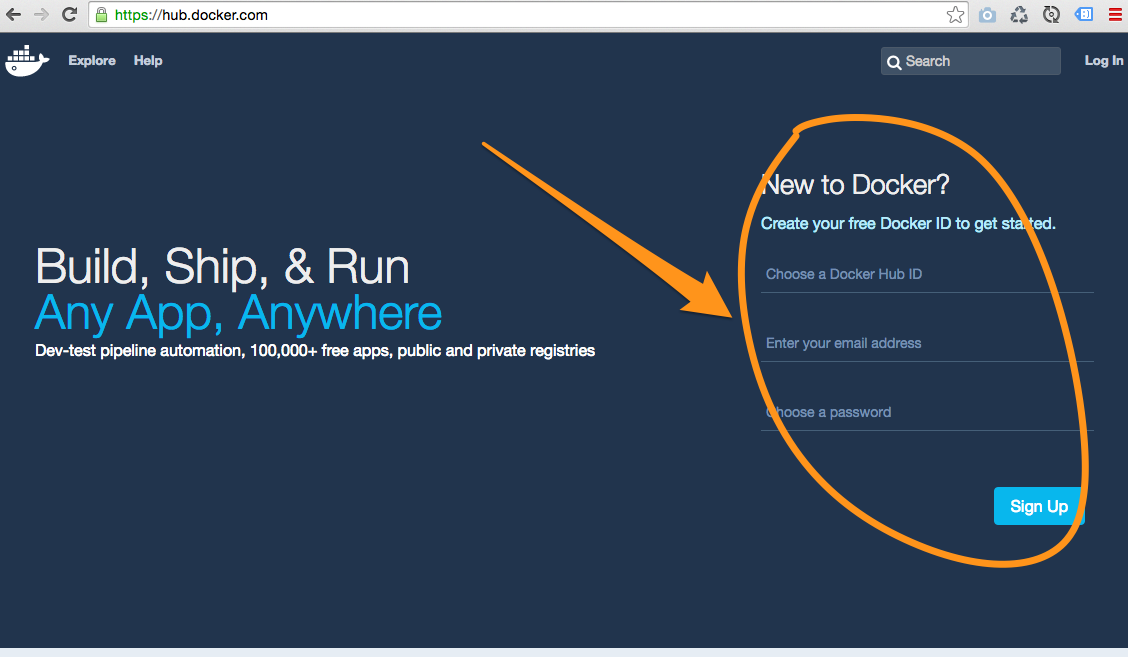The height and width of the screenshot is (657, 1128).
Task: Click the green padlock security icon
Action: coord(101,14)
